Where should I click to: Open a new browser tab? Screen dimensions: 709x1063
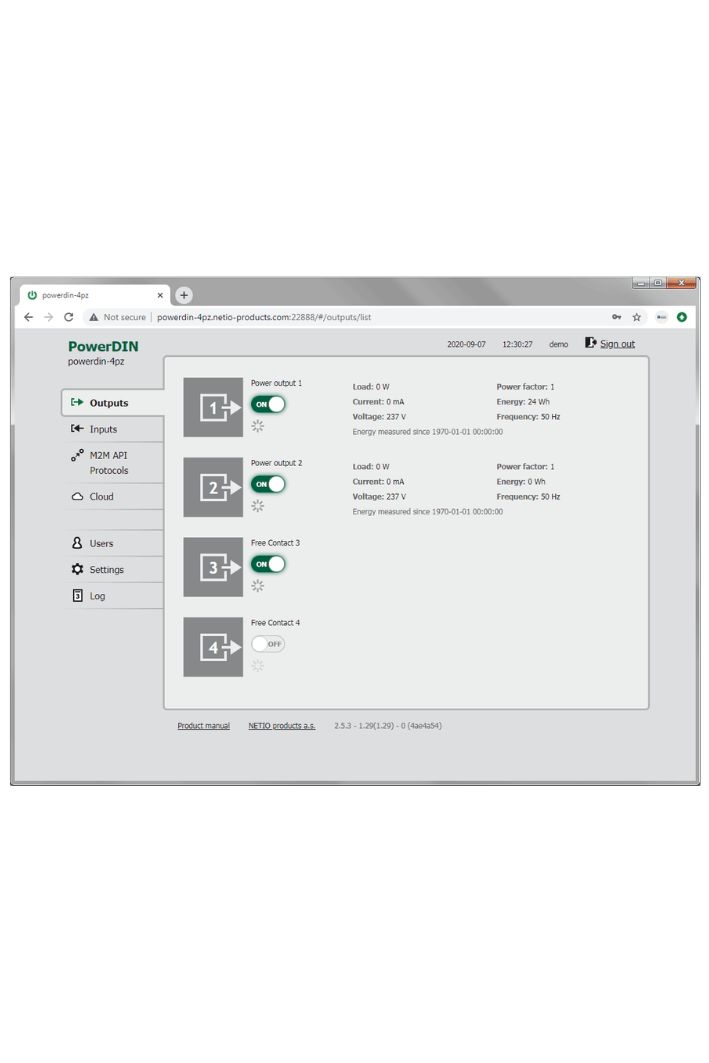tap(184, 295)
